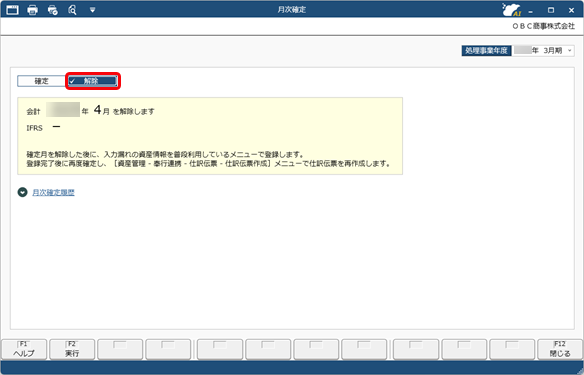
Task: Open print preview magnifier icon
Action: click(72, 10)
